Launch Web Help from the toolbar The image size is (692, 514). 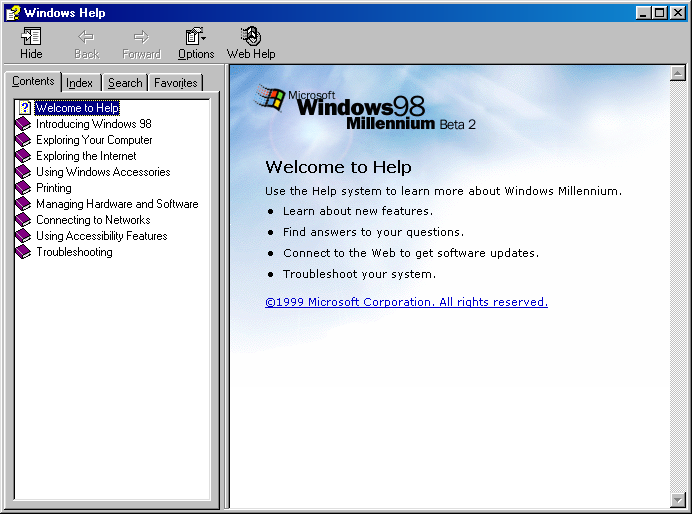[250, 37]
